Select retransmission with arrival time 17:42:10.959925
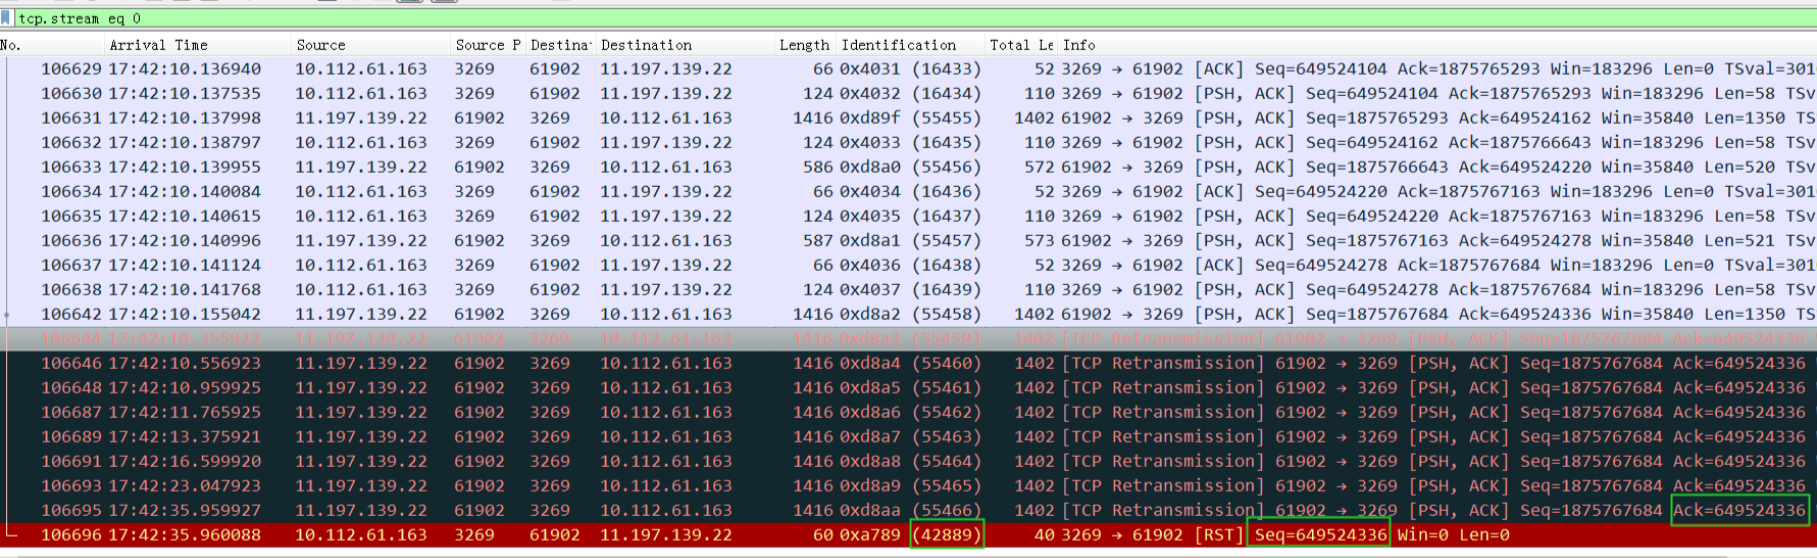 [x=908, y=387]
